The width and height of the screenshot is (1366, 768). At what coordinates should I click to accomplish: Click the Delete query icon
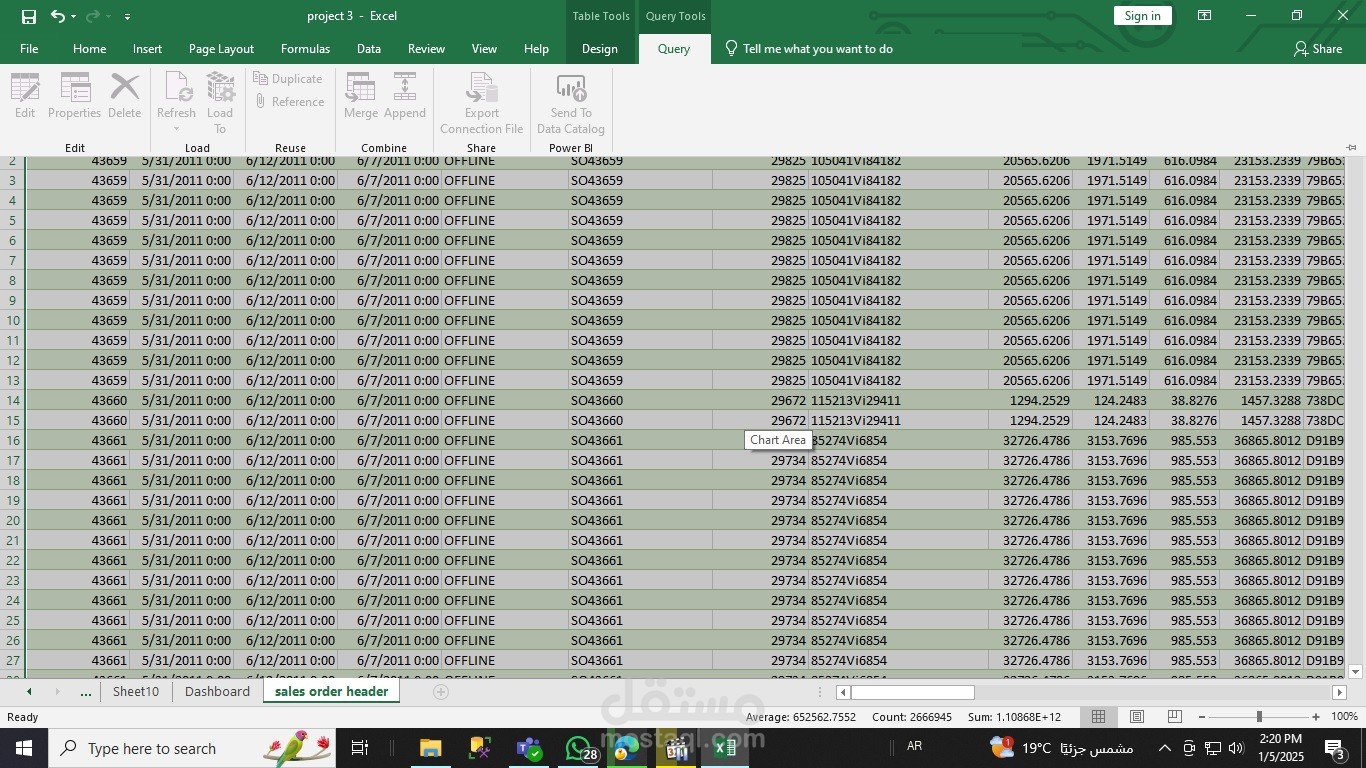pos(124,95)
